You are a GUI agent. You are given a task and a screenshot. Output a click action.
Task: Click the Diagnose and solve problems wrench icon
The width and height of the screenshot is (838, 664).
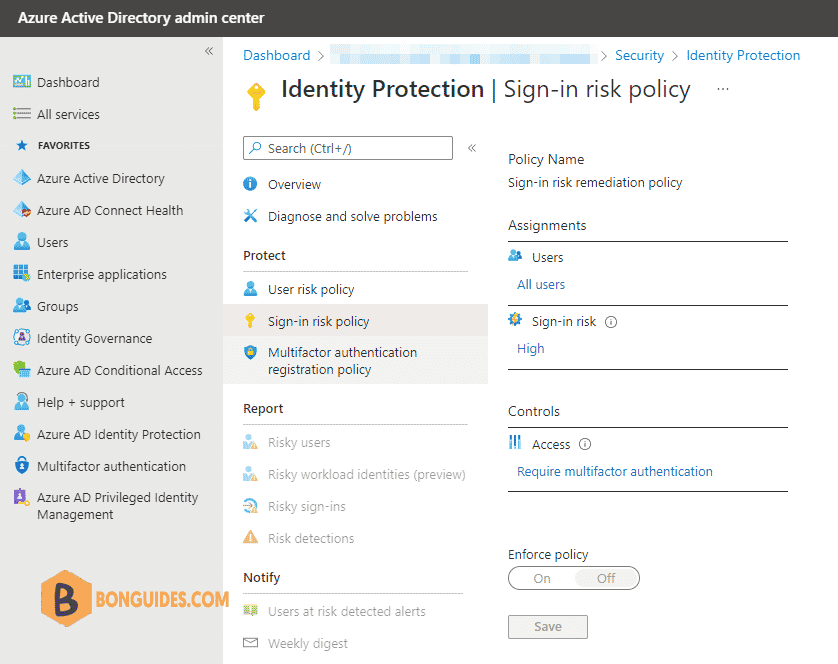coord(250,216)
